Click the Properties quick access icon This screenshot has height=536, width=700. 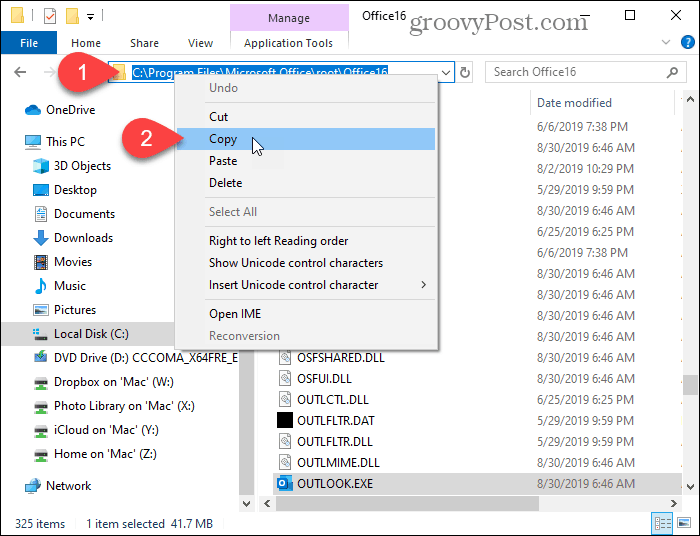pos(50,17)
